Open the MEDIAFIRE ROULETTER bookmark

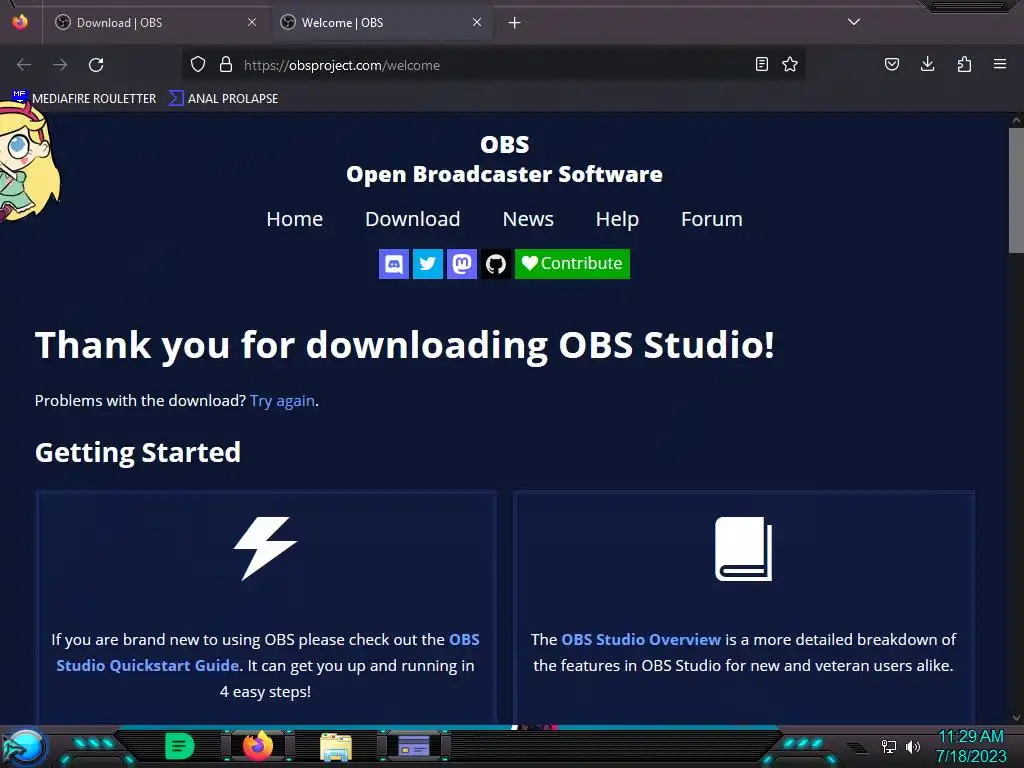85,99
